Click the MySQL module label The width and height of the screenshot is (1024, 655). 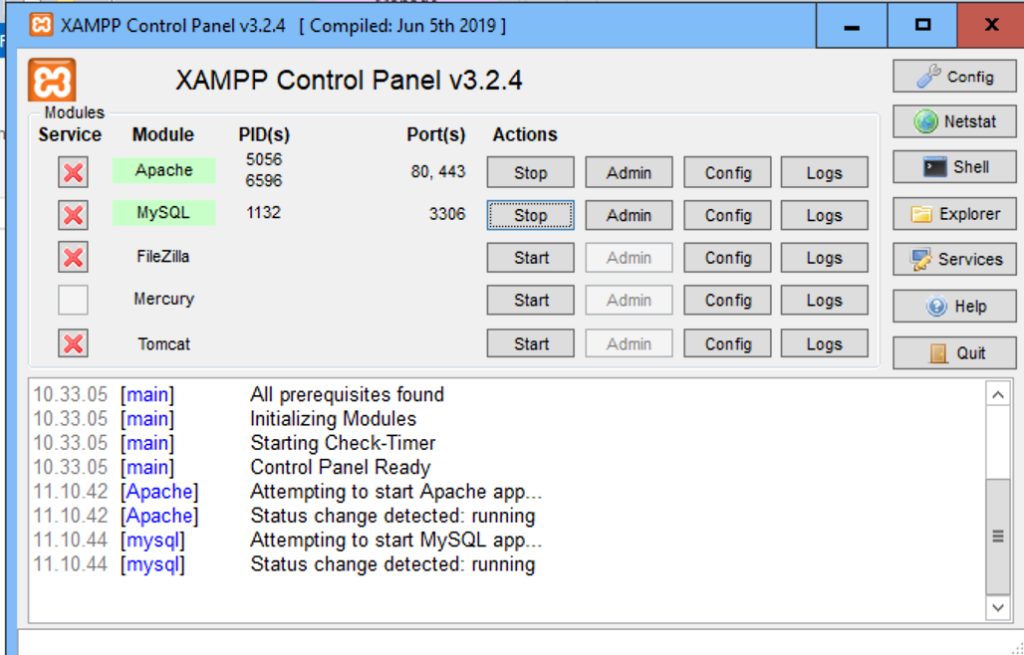pos(164,213)
